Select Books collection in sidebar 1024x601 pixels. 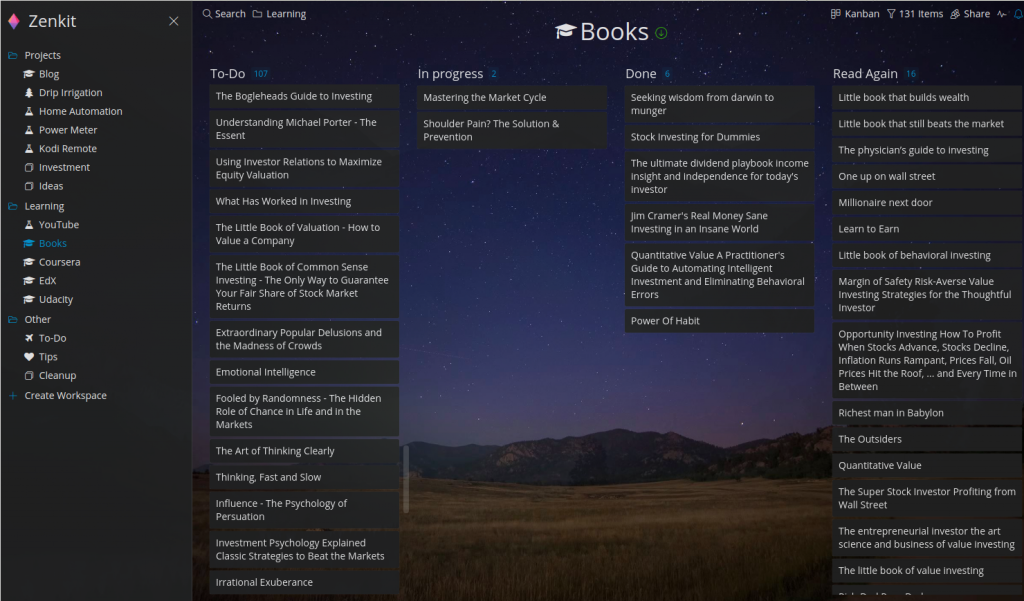tap(52, 244)
